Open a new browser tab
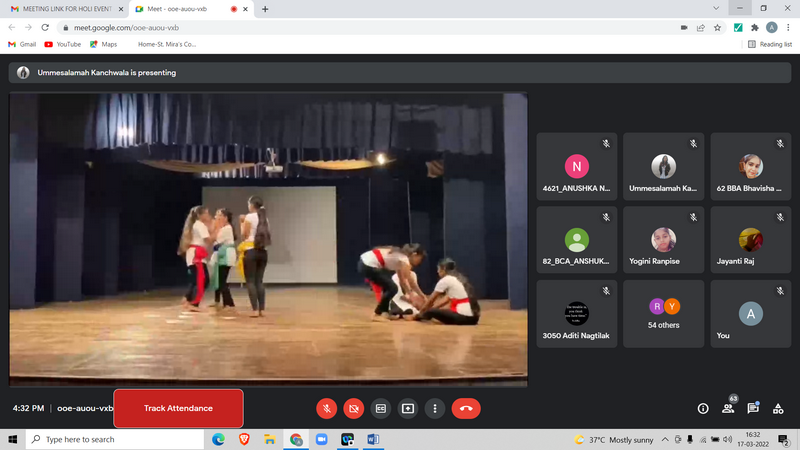Screen dimensions: 800x450 265,9
